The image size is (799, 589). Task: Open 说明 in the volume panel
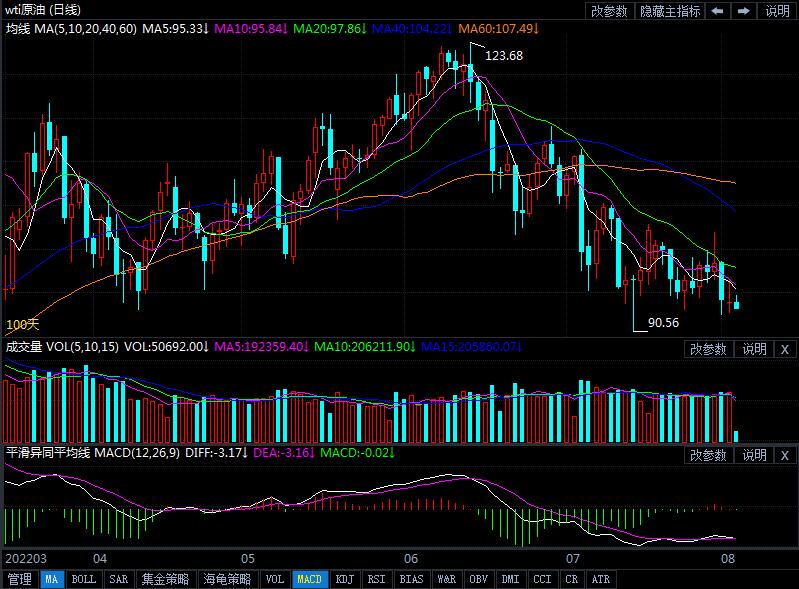click(x=753, y=349)
